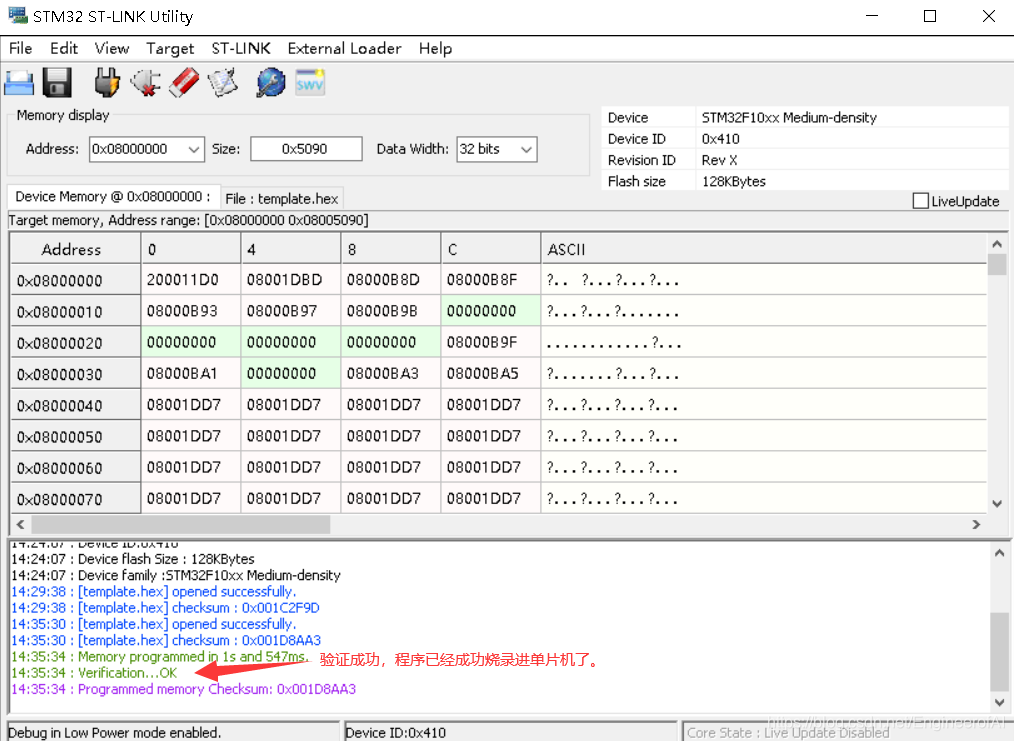
Task: Open the View menu
Action: [111, 48]
